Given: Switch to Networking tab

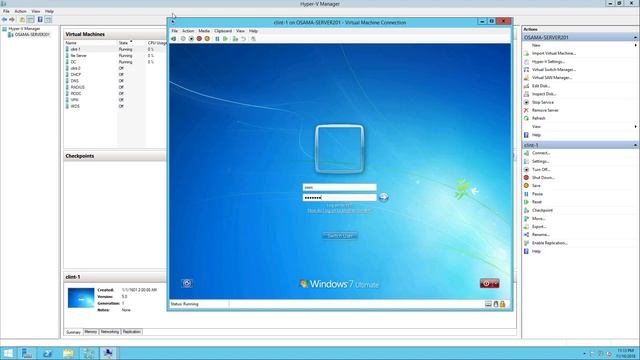Looking at the screenshot, I should coord(109,332).
